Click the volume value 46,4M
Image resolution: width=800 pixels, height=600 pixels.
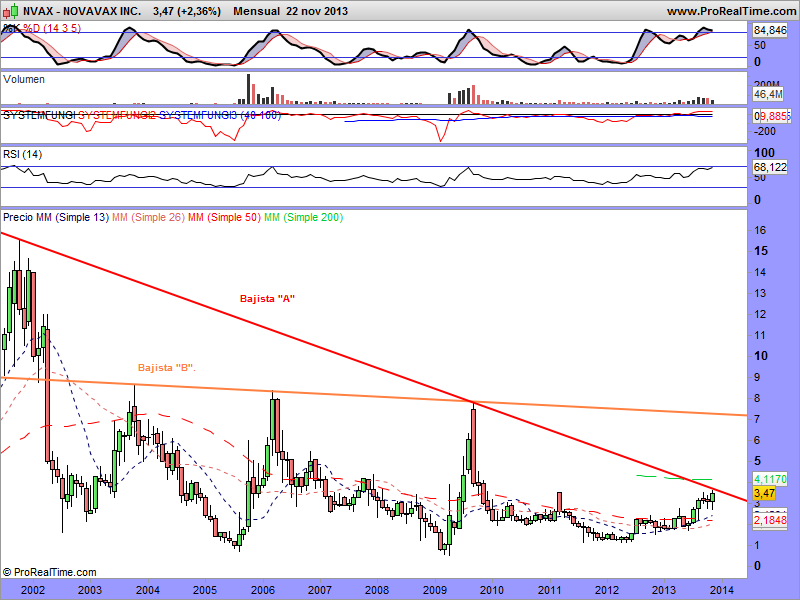(768, 94)
